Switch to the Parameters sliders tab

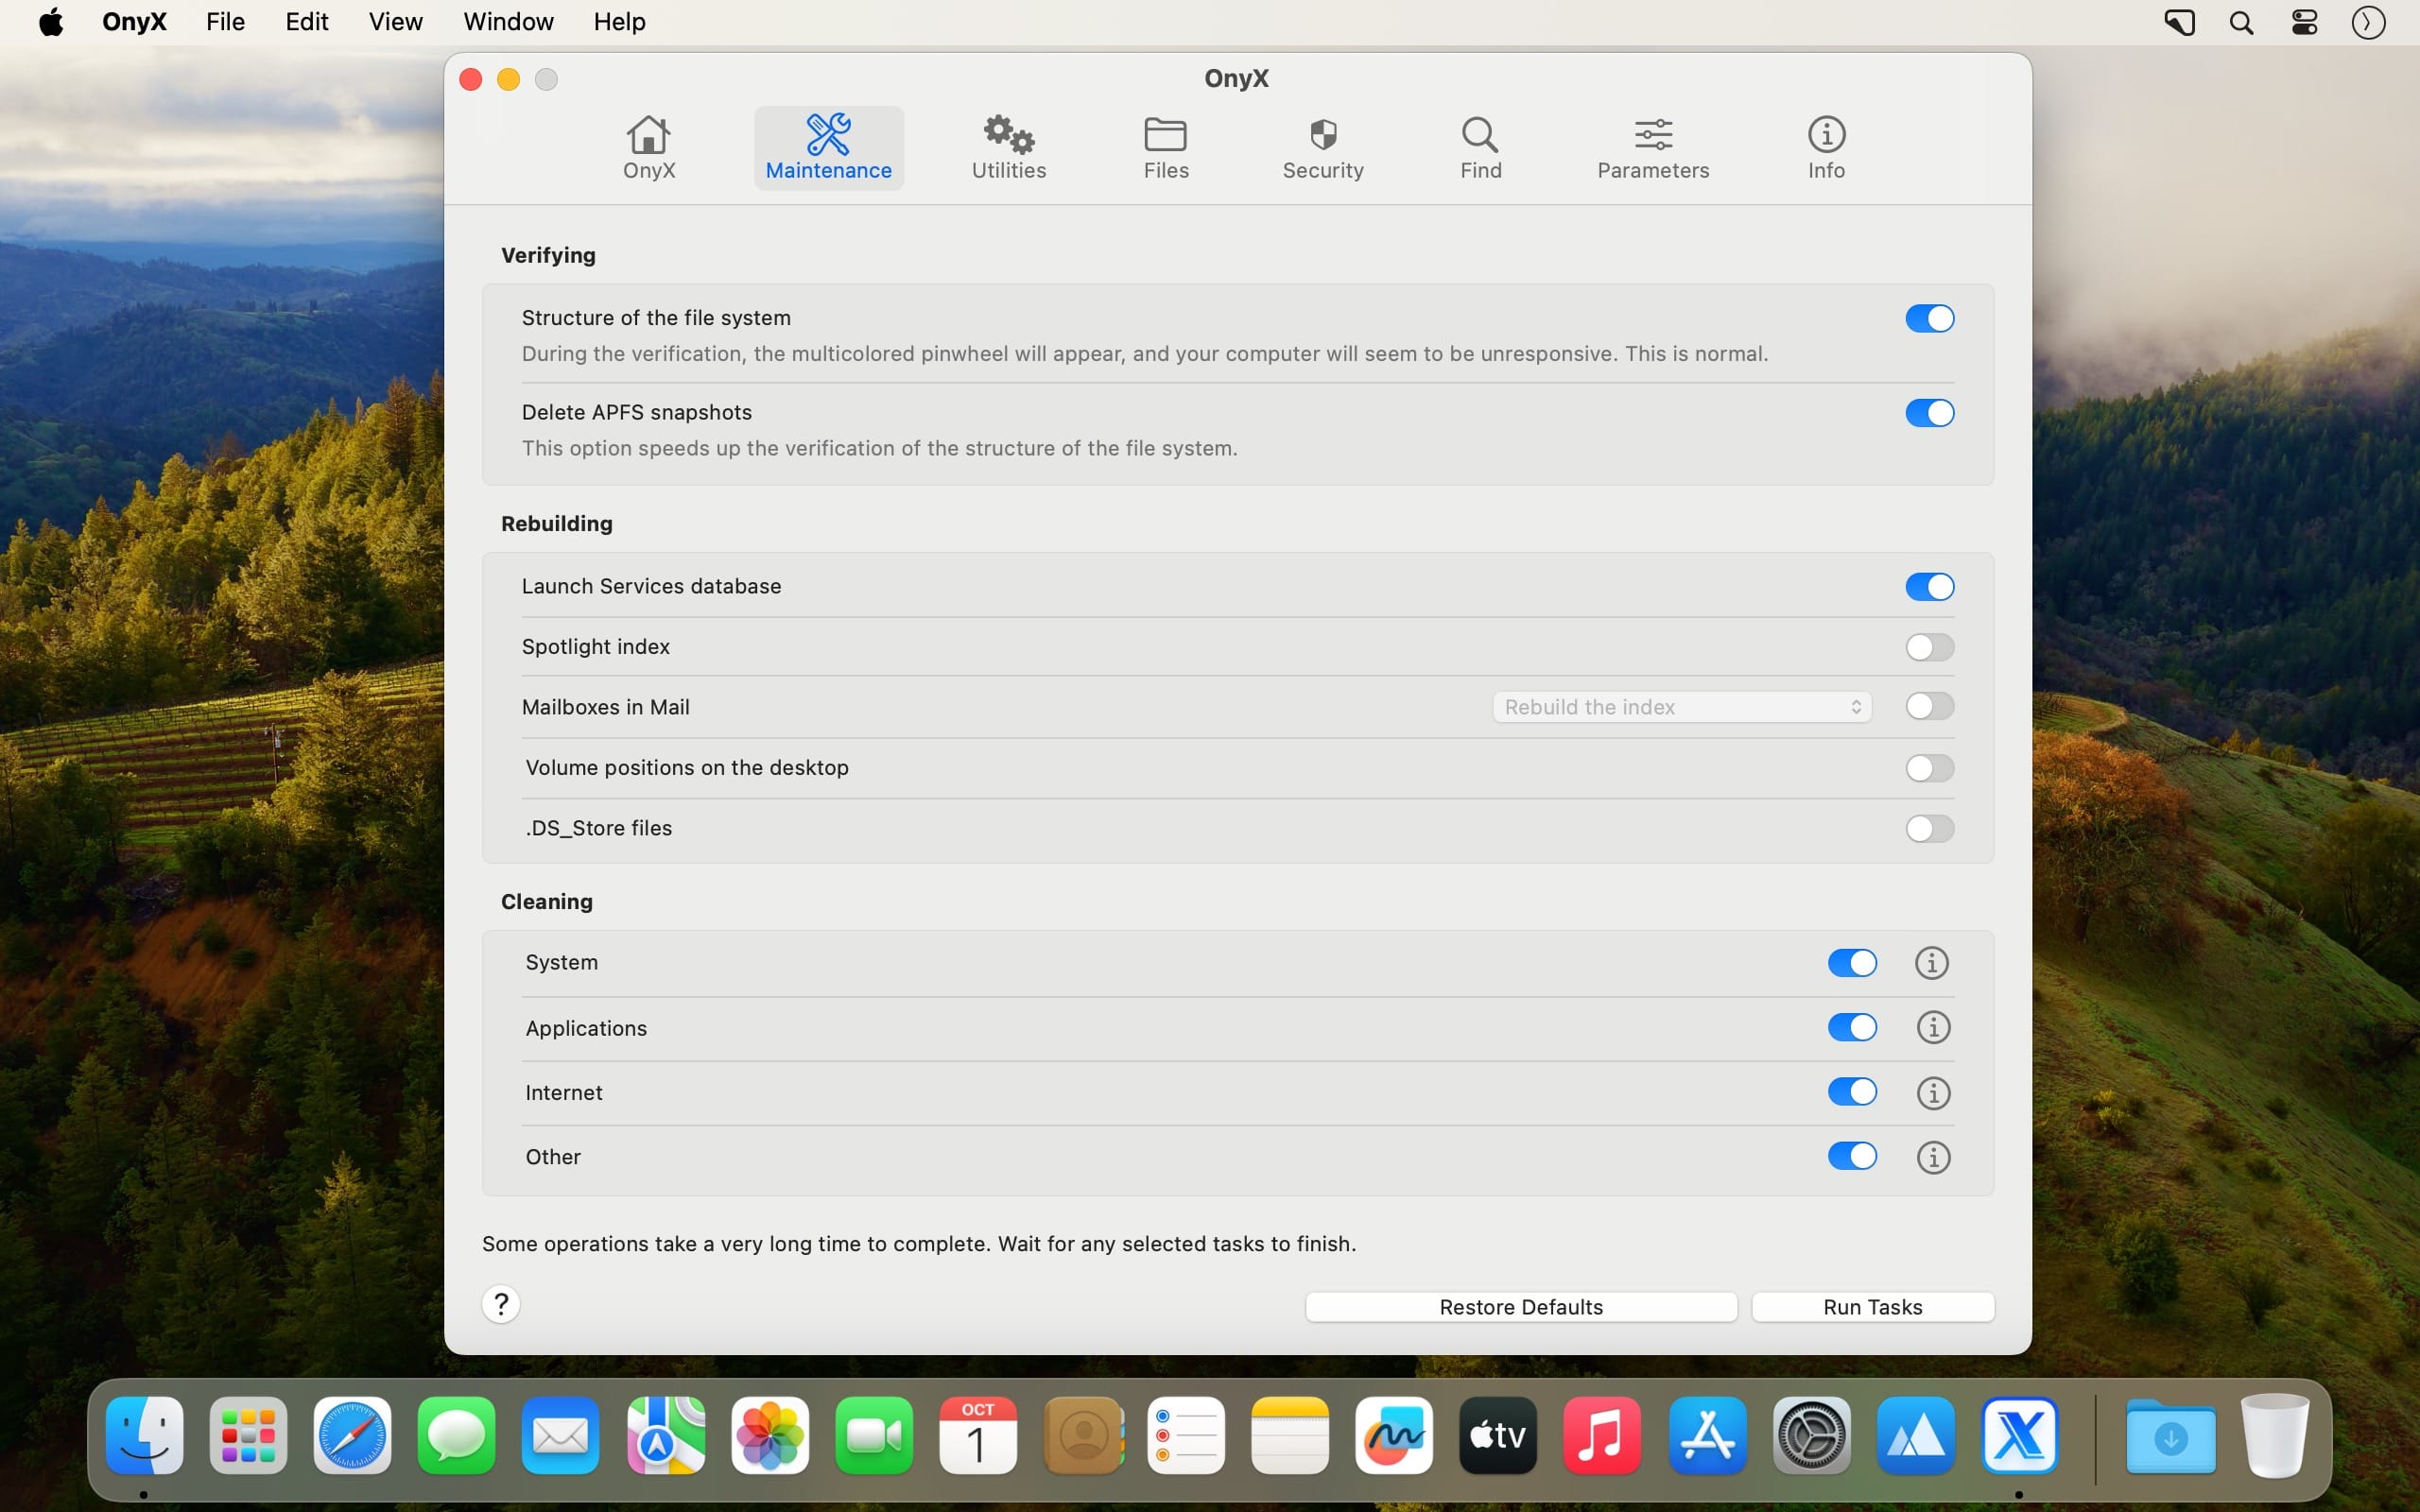point(1653,148)
